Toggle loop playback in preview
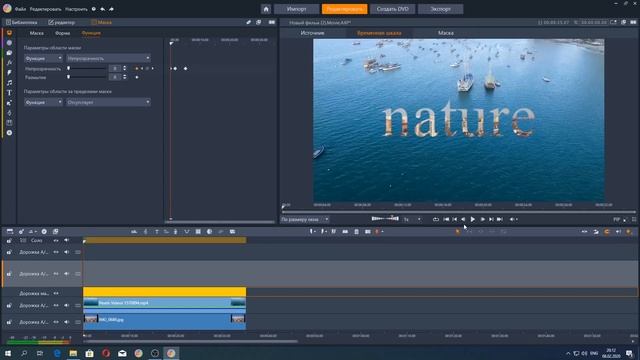Image resolution: width=640 pixels, height=360 pixels. [x=436, y=220]
